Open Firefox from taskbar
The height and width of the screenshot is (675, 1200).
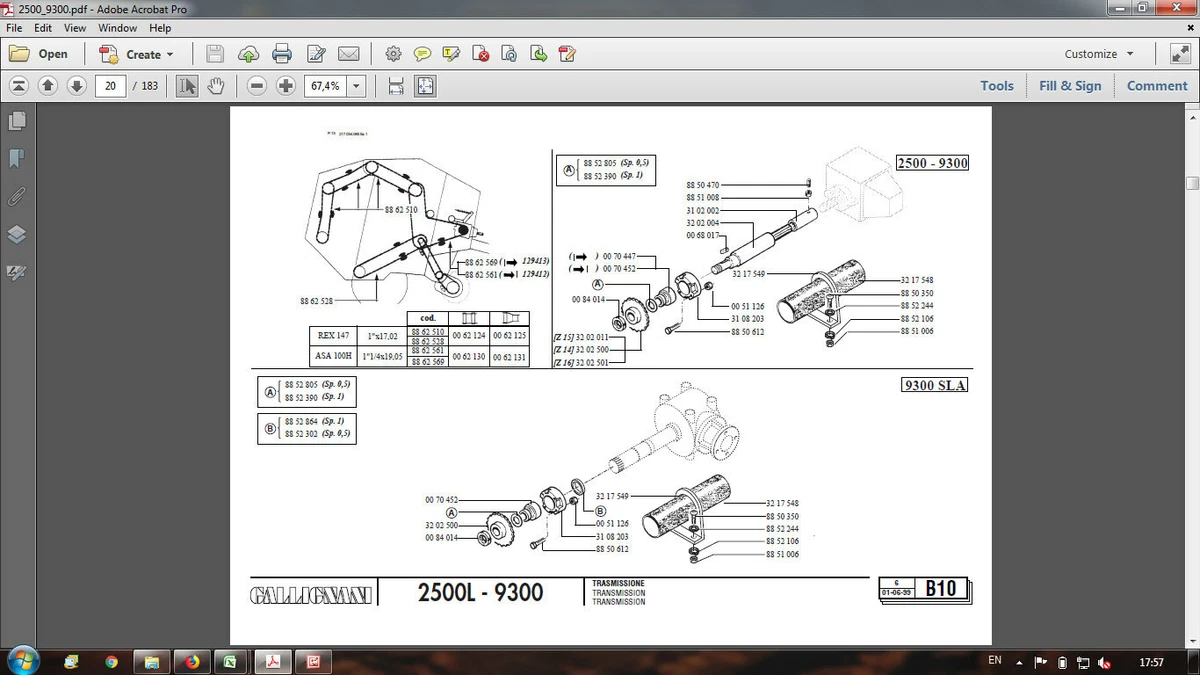pyautogui.click(x=192, y=661)
